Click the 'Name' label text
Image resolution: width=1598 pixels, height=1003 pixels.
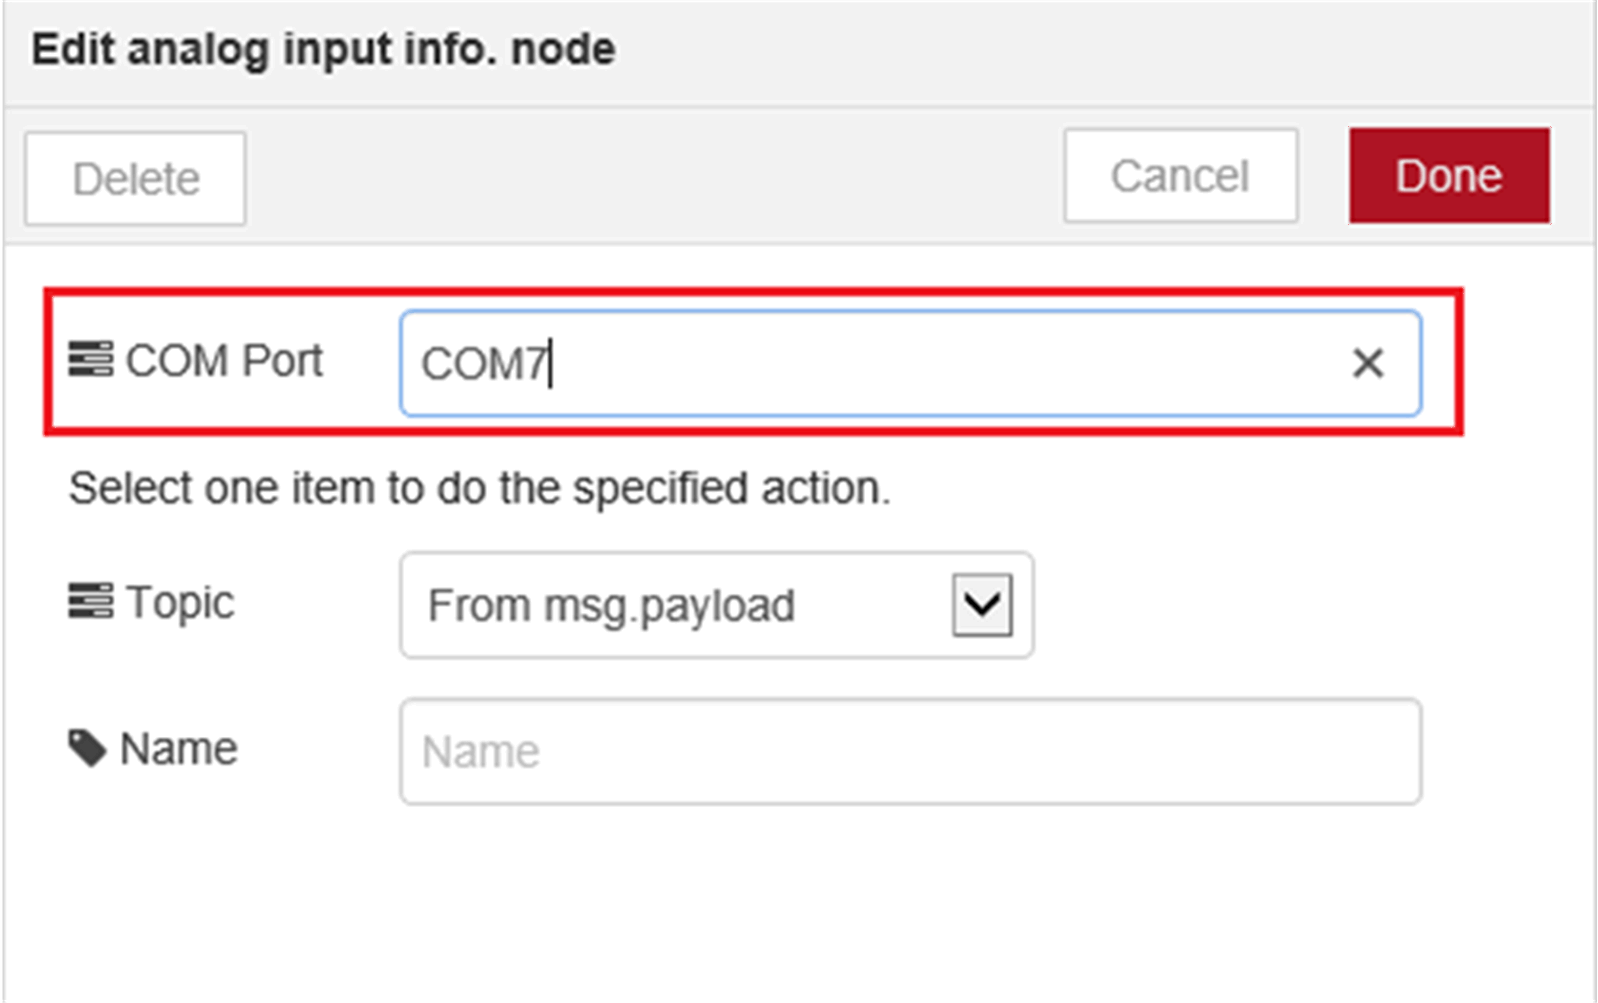click(x=179, y=749)
